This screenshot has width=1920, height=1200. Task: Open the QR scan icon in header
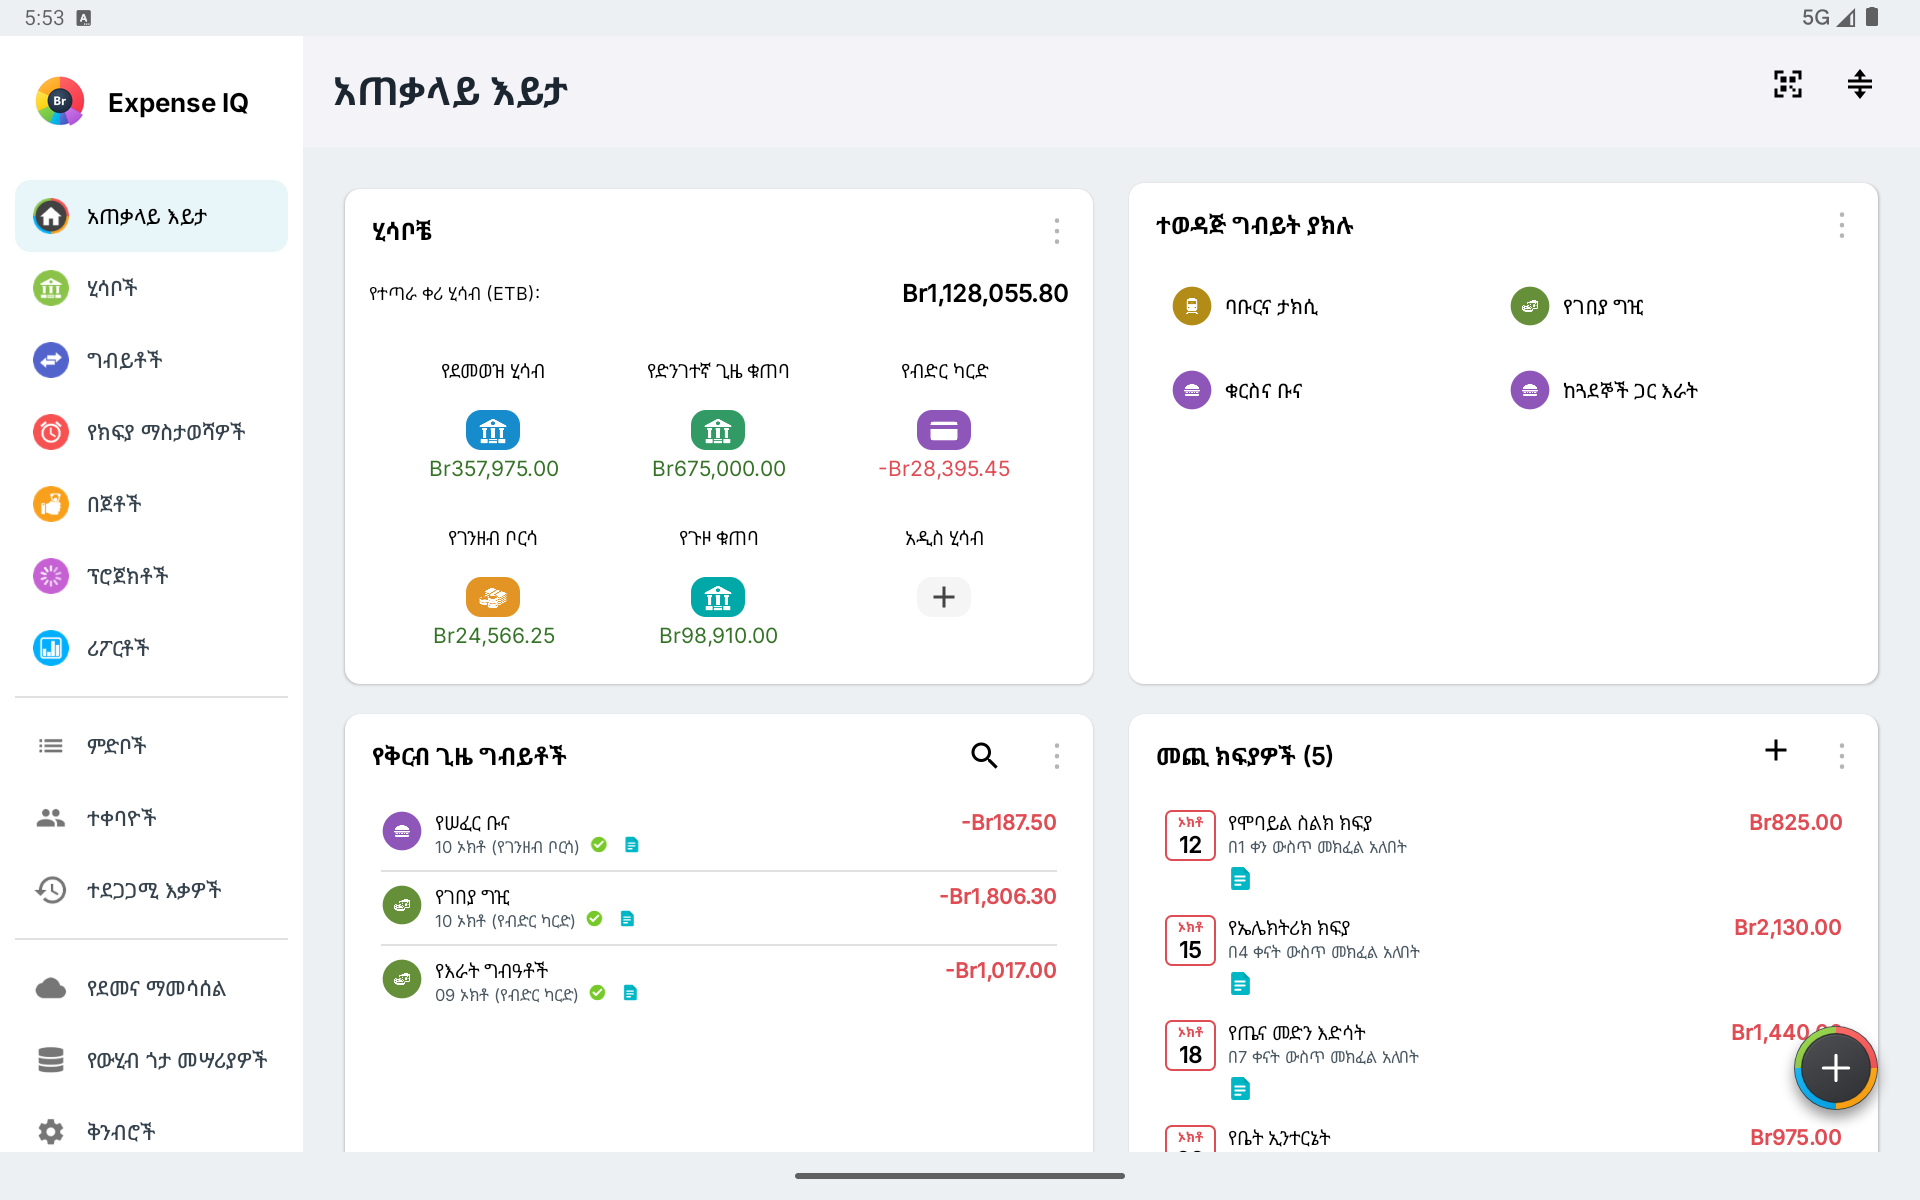pyautogui.click(x=1788, y=84)
